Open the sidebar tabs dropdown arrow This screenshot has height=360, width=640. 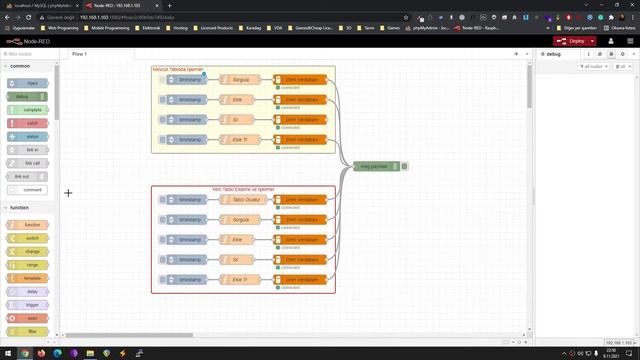point(634,54)
